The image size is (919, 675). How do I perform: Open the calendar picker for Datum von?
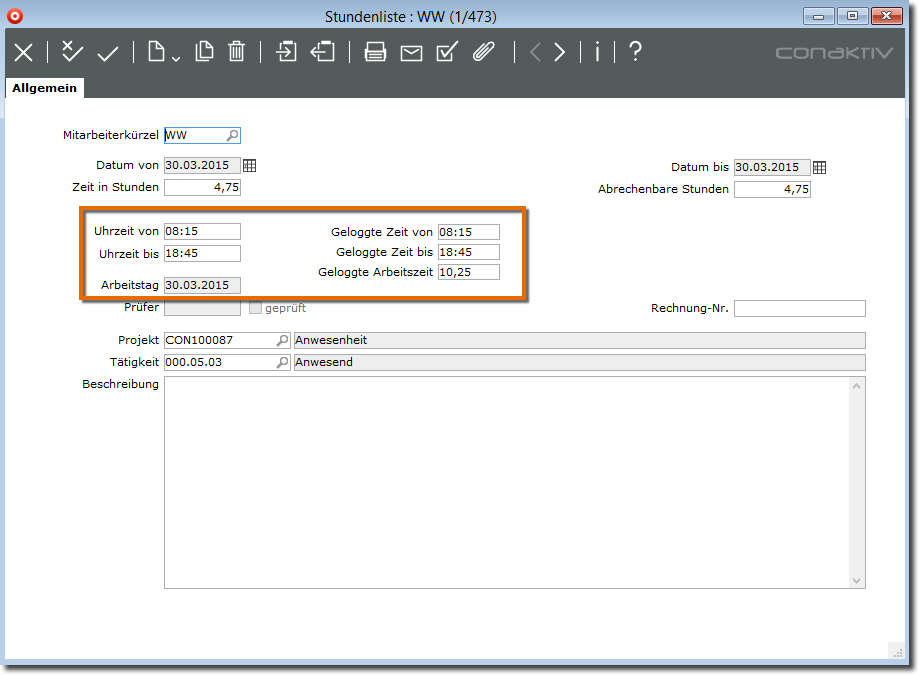tap(250, 166)
